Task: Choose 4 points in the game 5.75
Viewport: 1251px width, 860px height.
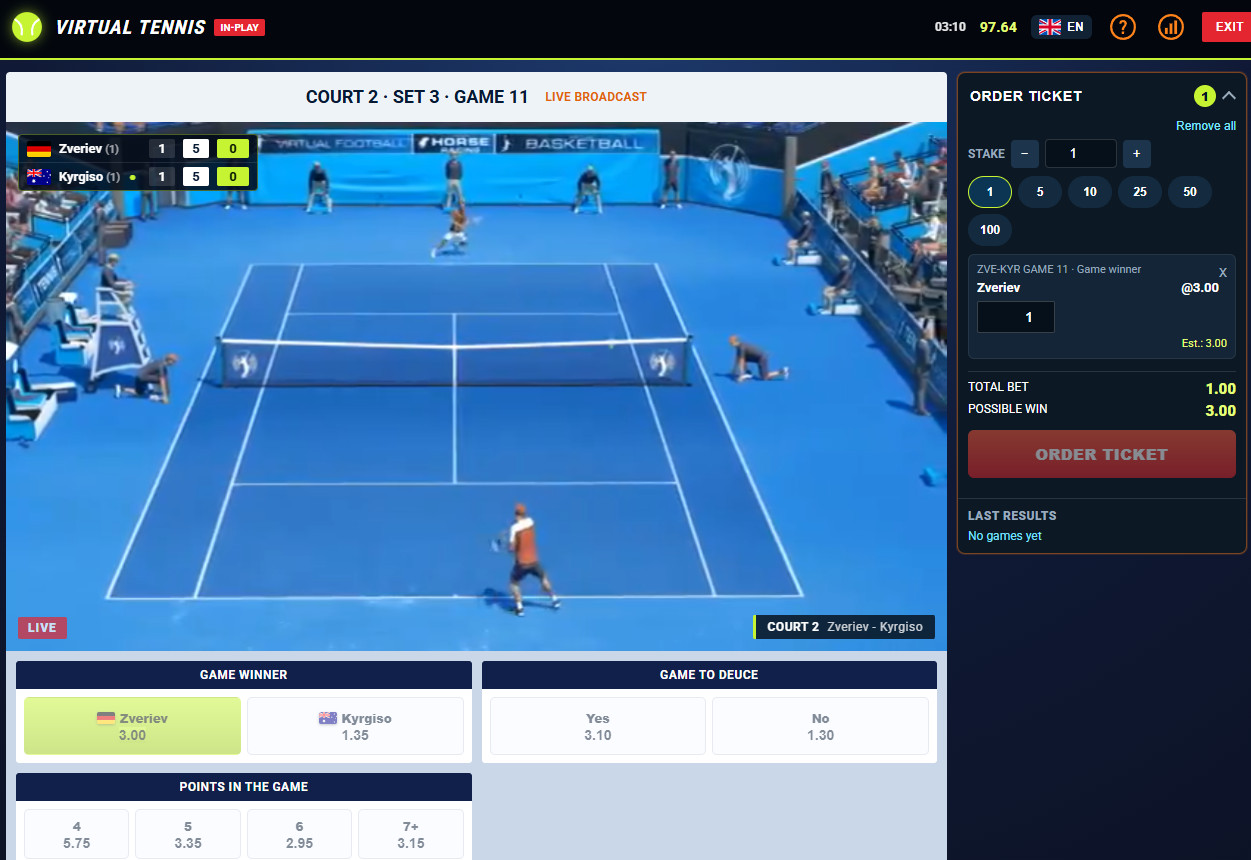Action: tap(77, 834)
